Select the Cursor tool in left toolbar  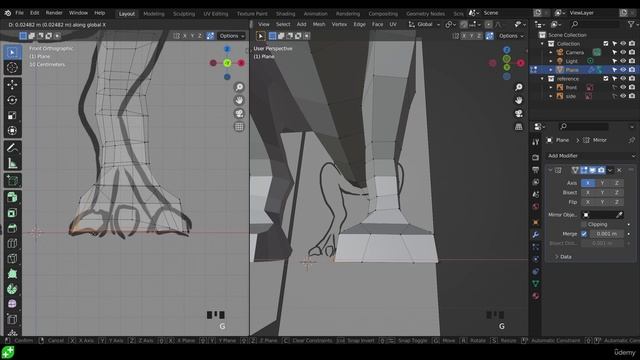coord(12,68)
